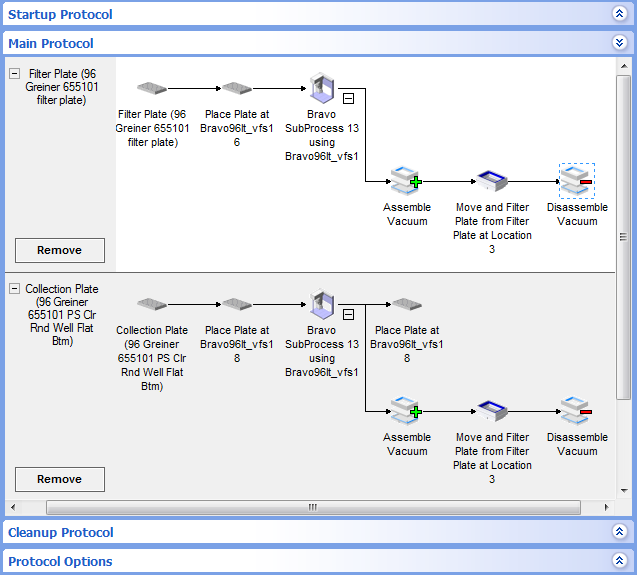
Task: Click the Collection Plate labware icon
Action: pos(152,304)
